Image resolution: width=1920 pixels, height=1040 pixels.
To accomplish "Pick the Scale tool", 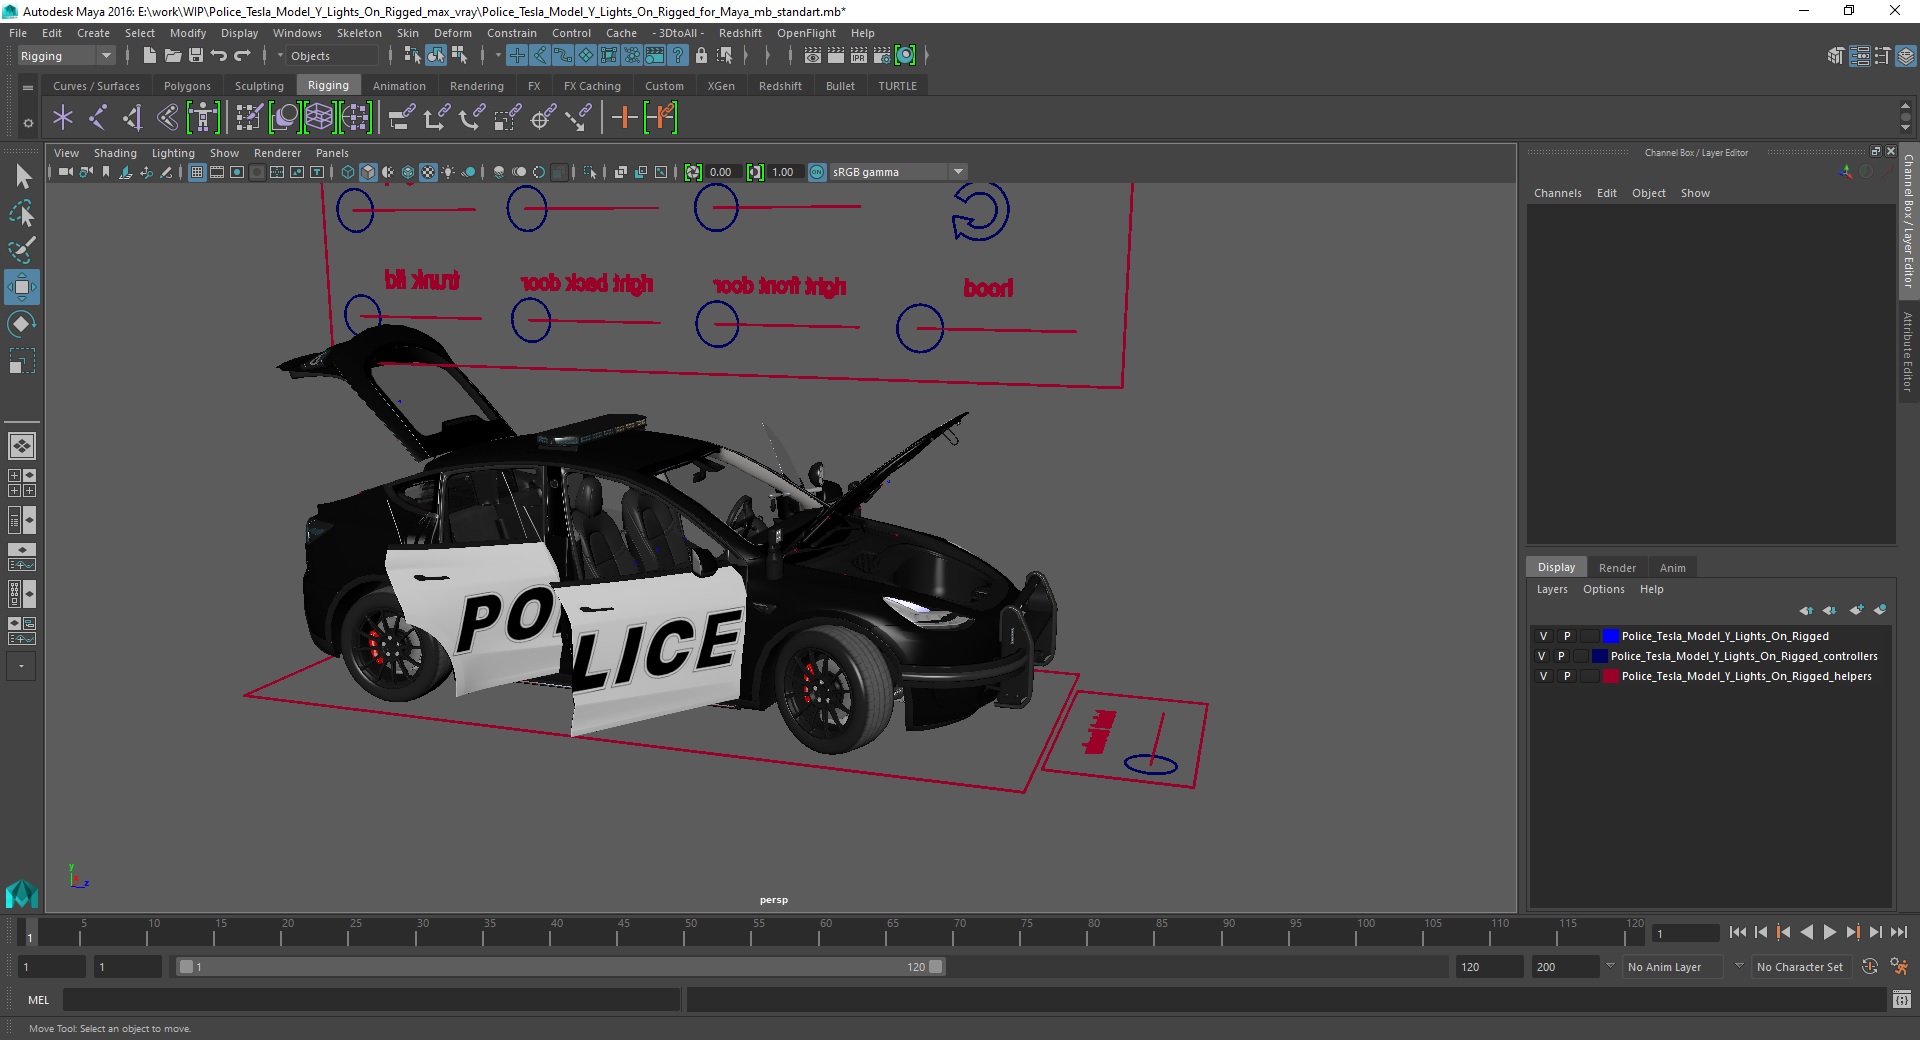I will (22, 361).
